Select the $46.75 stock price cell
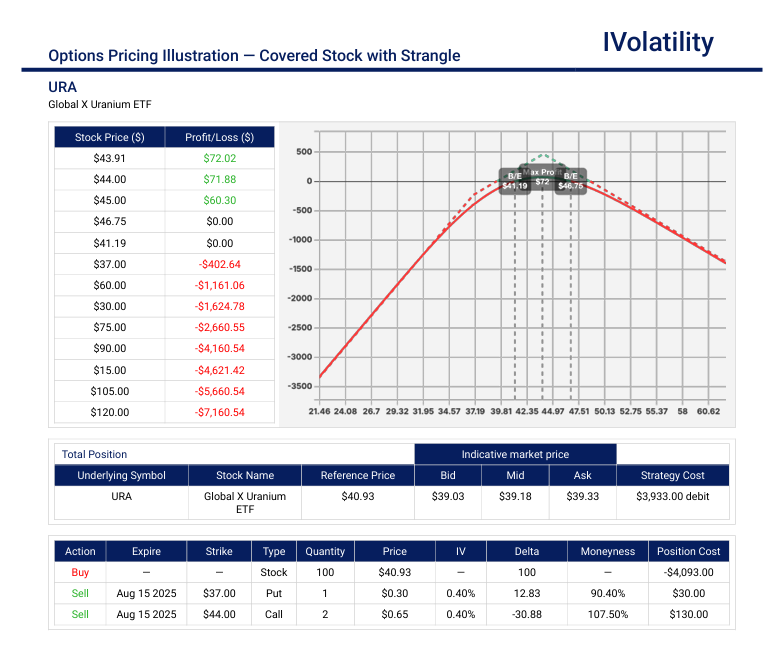The image size is (784, 657). [x=110, y=222]
